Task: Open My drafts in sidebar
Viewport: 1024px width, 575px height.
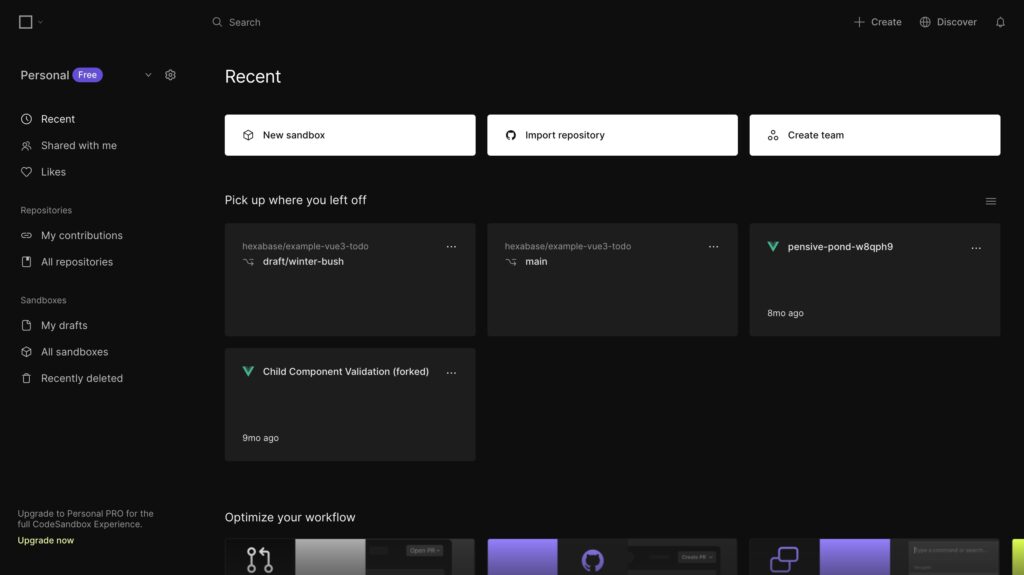Action: [x=63, y=326]
